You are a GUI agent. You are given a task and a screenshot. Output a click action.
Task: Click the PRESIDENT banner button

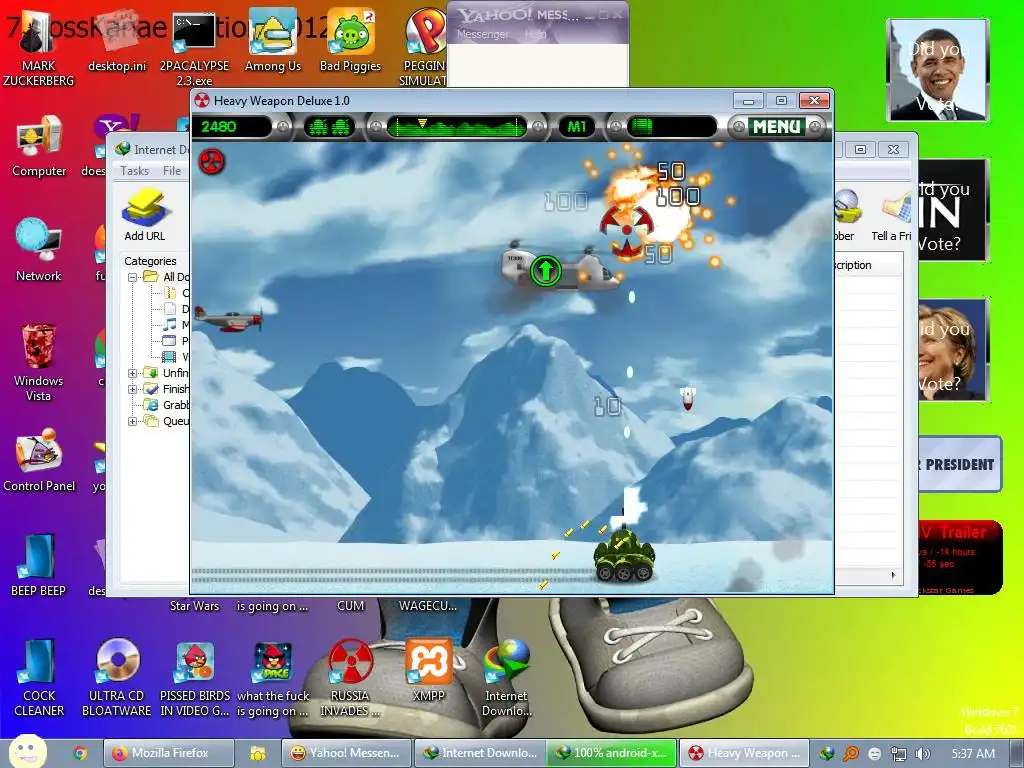point(959,464)
